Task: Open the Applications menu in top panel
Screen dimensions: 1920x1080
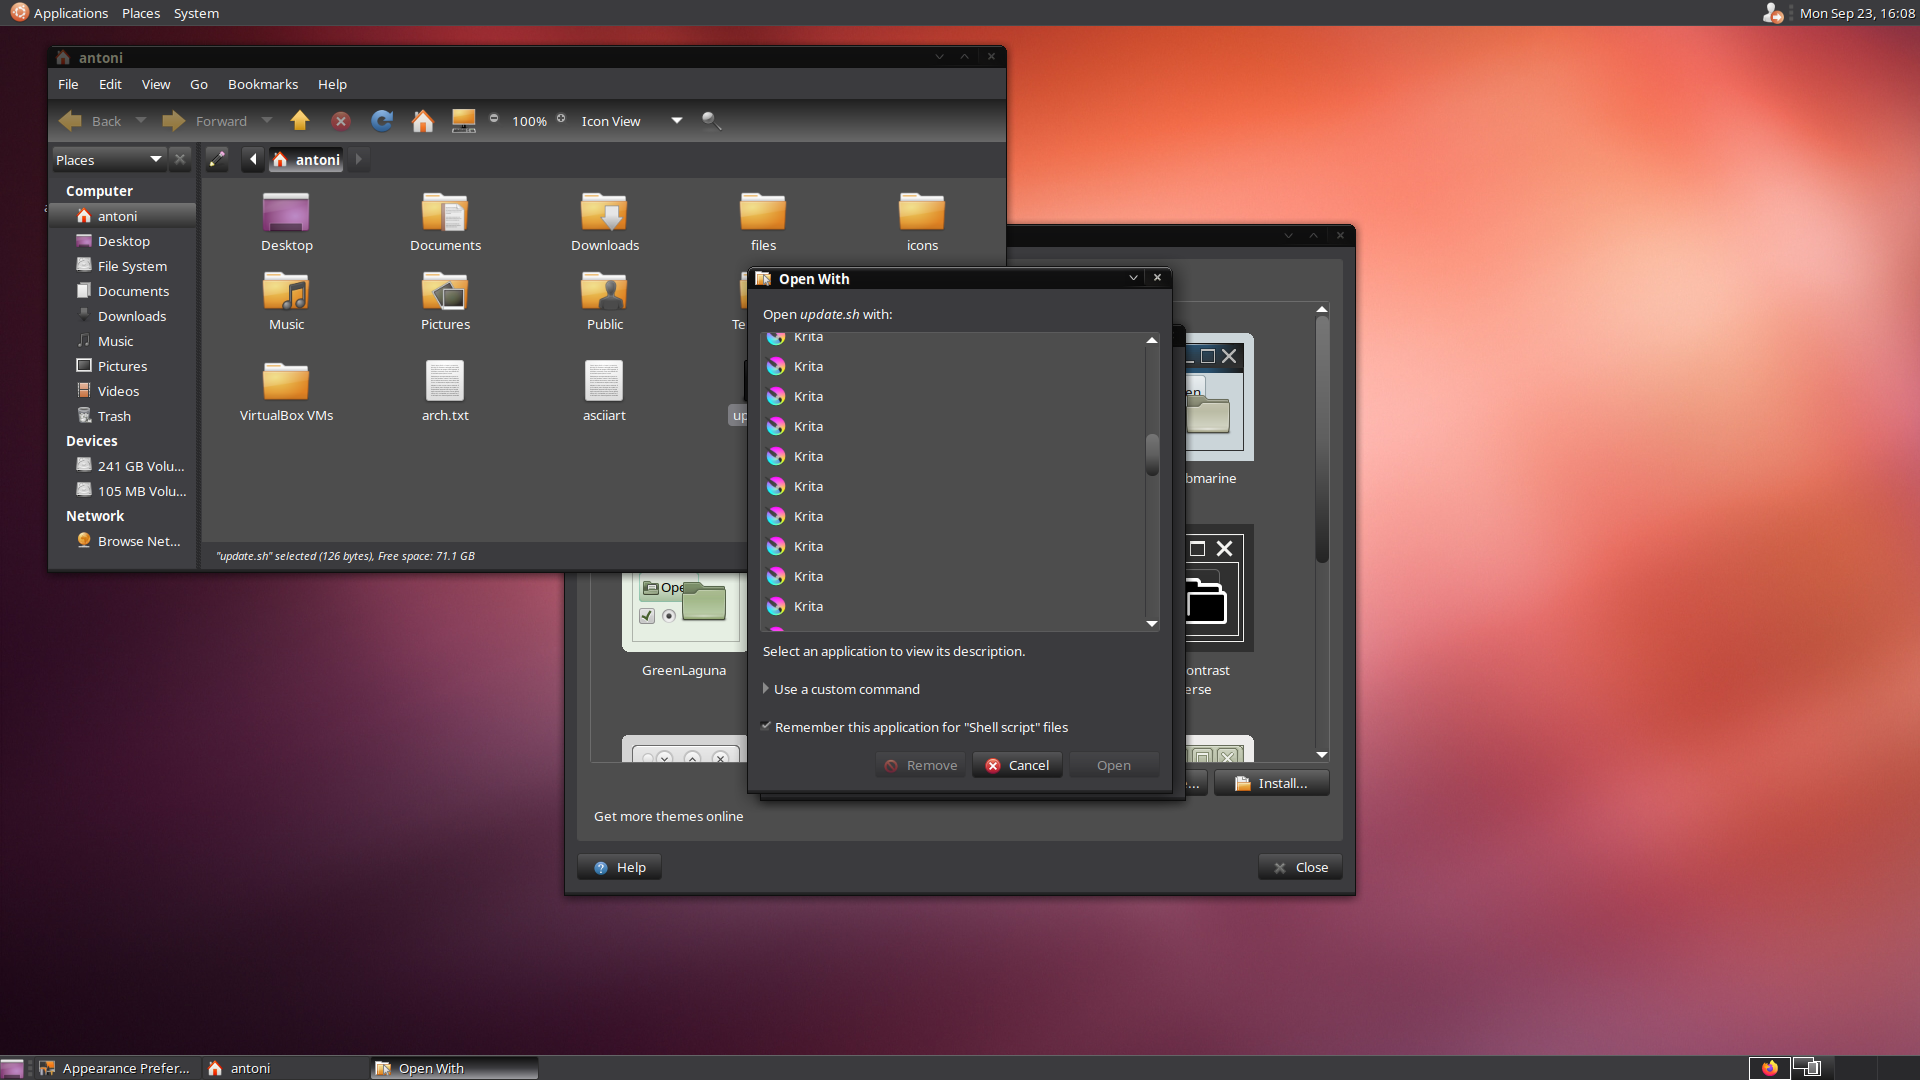Action: pos(59,13)
